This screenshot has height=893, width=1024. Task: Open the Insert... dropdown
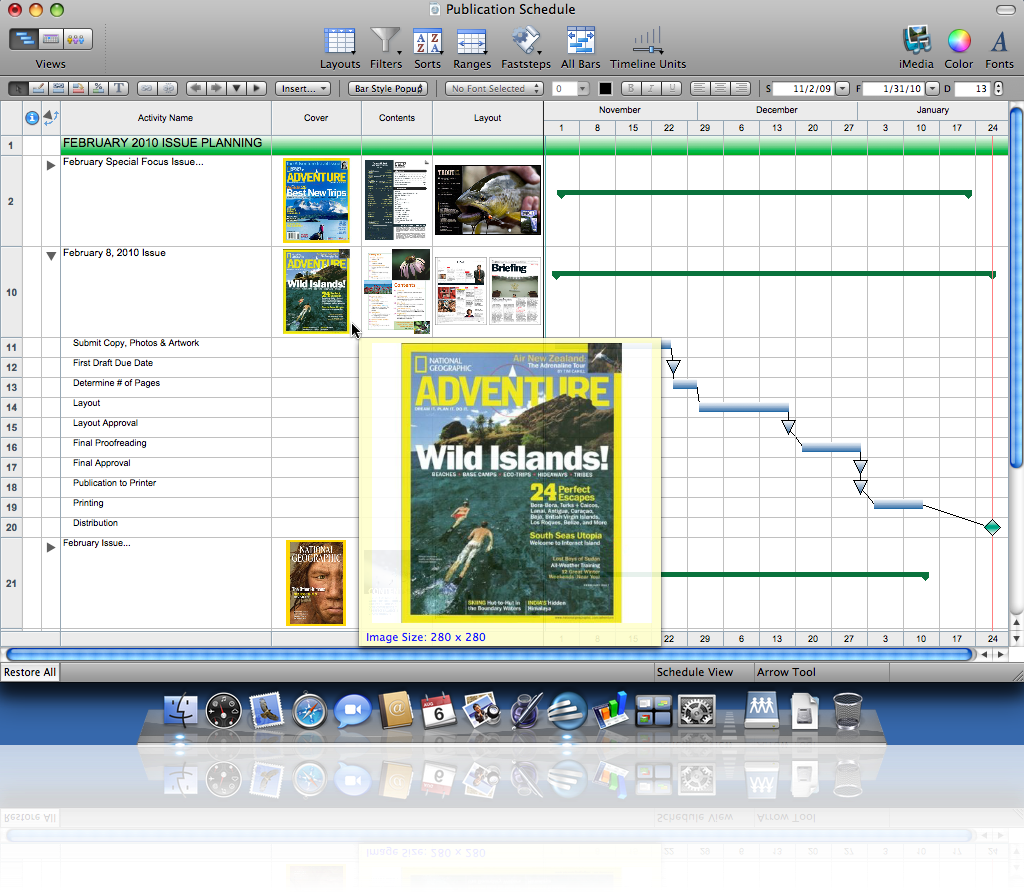tap(302, 88)
